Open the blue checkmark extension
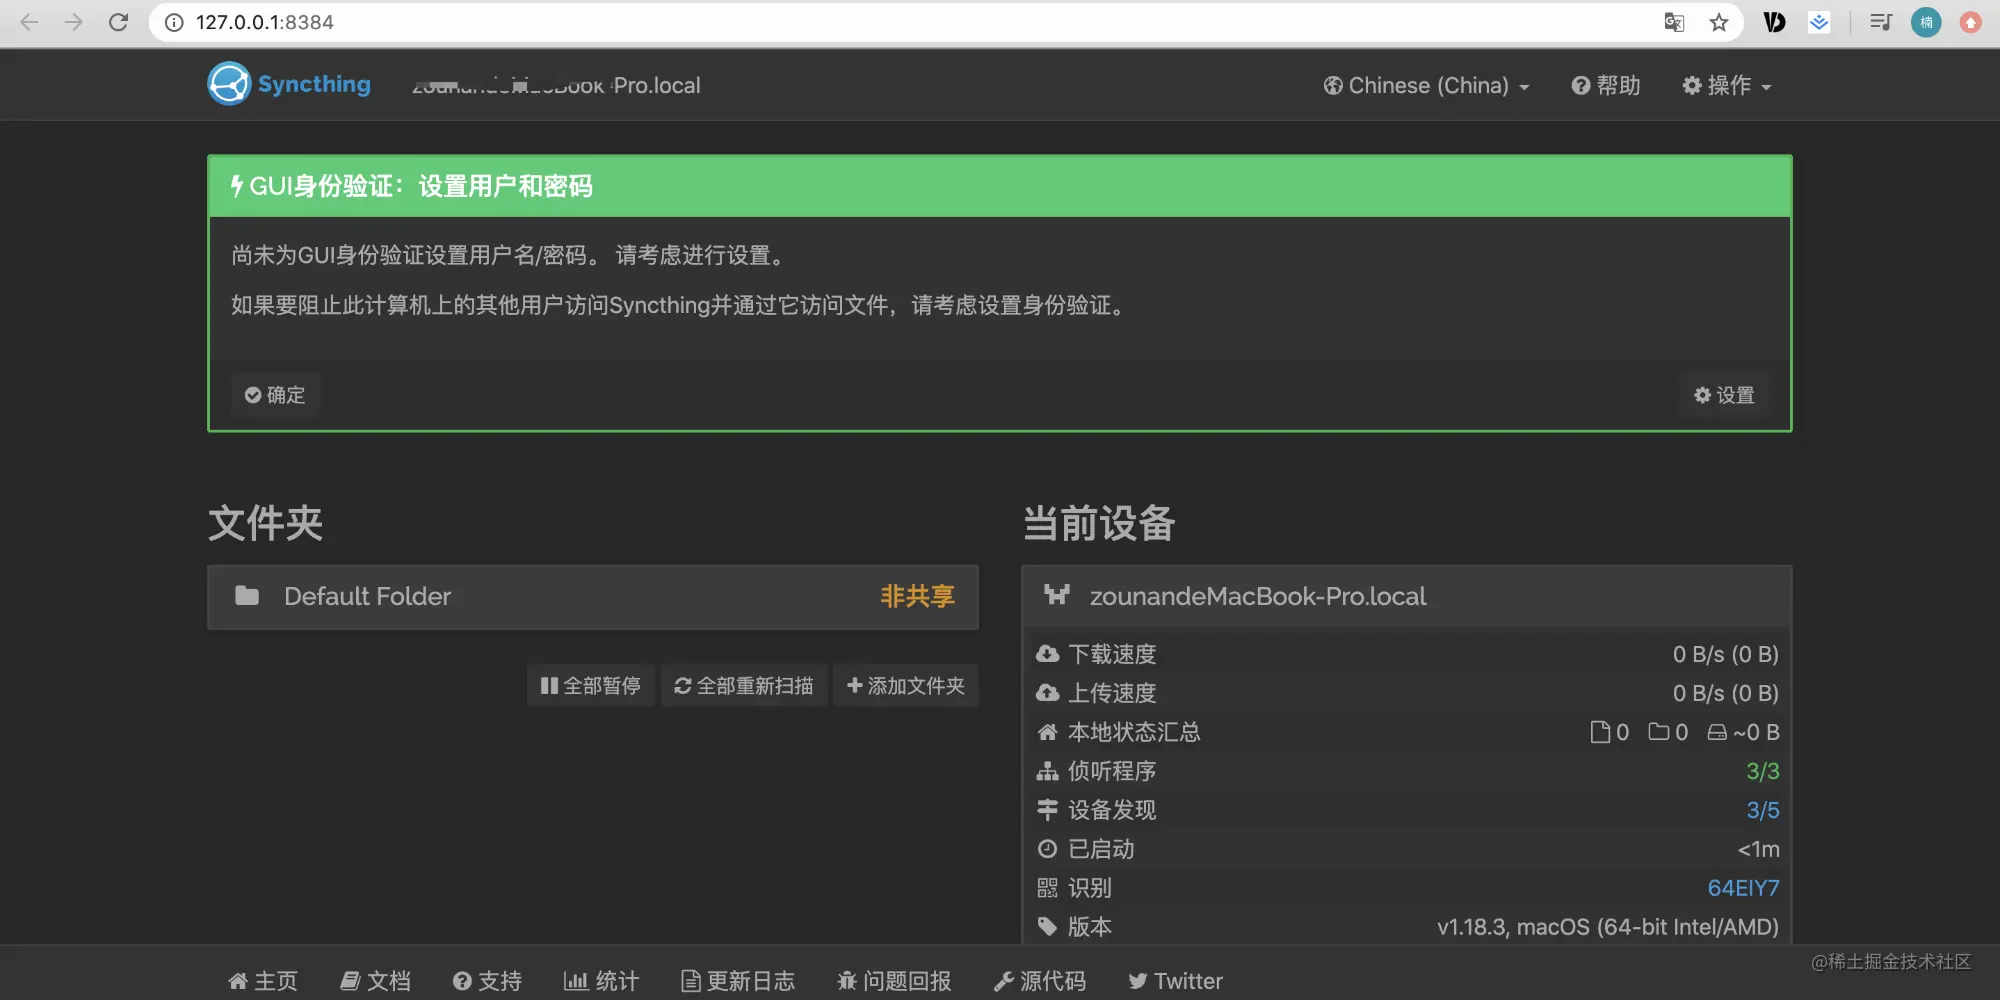The width and height of the screenshot is (2000, 1000). [x=1819, y=22]
